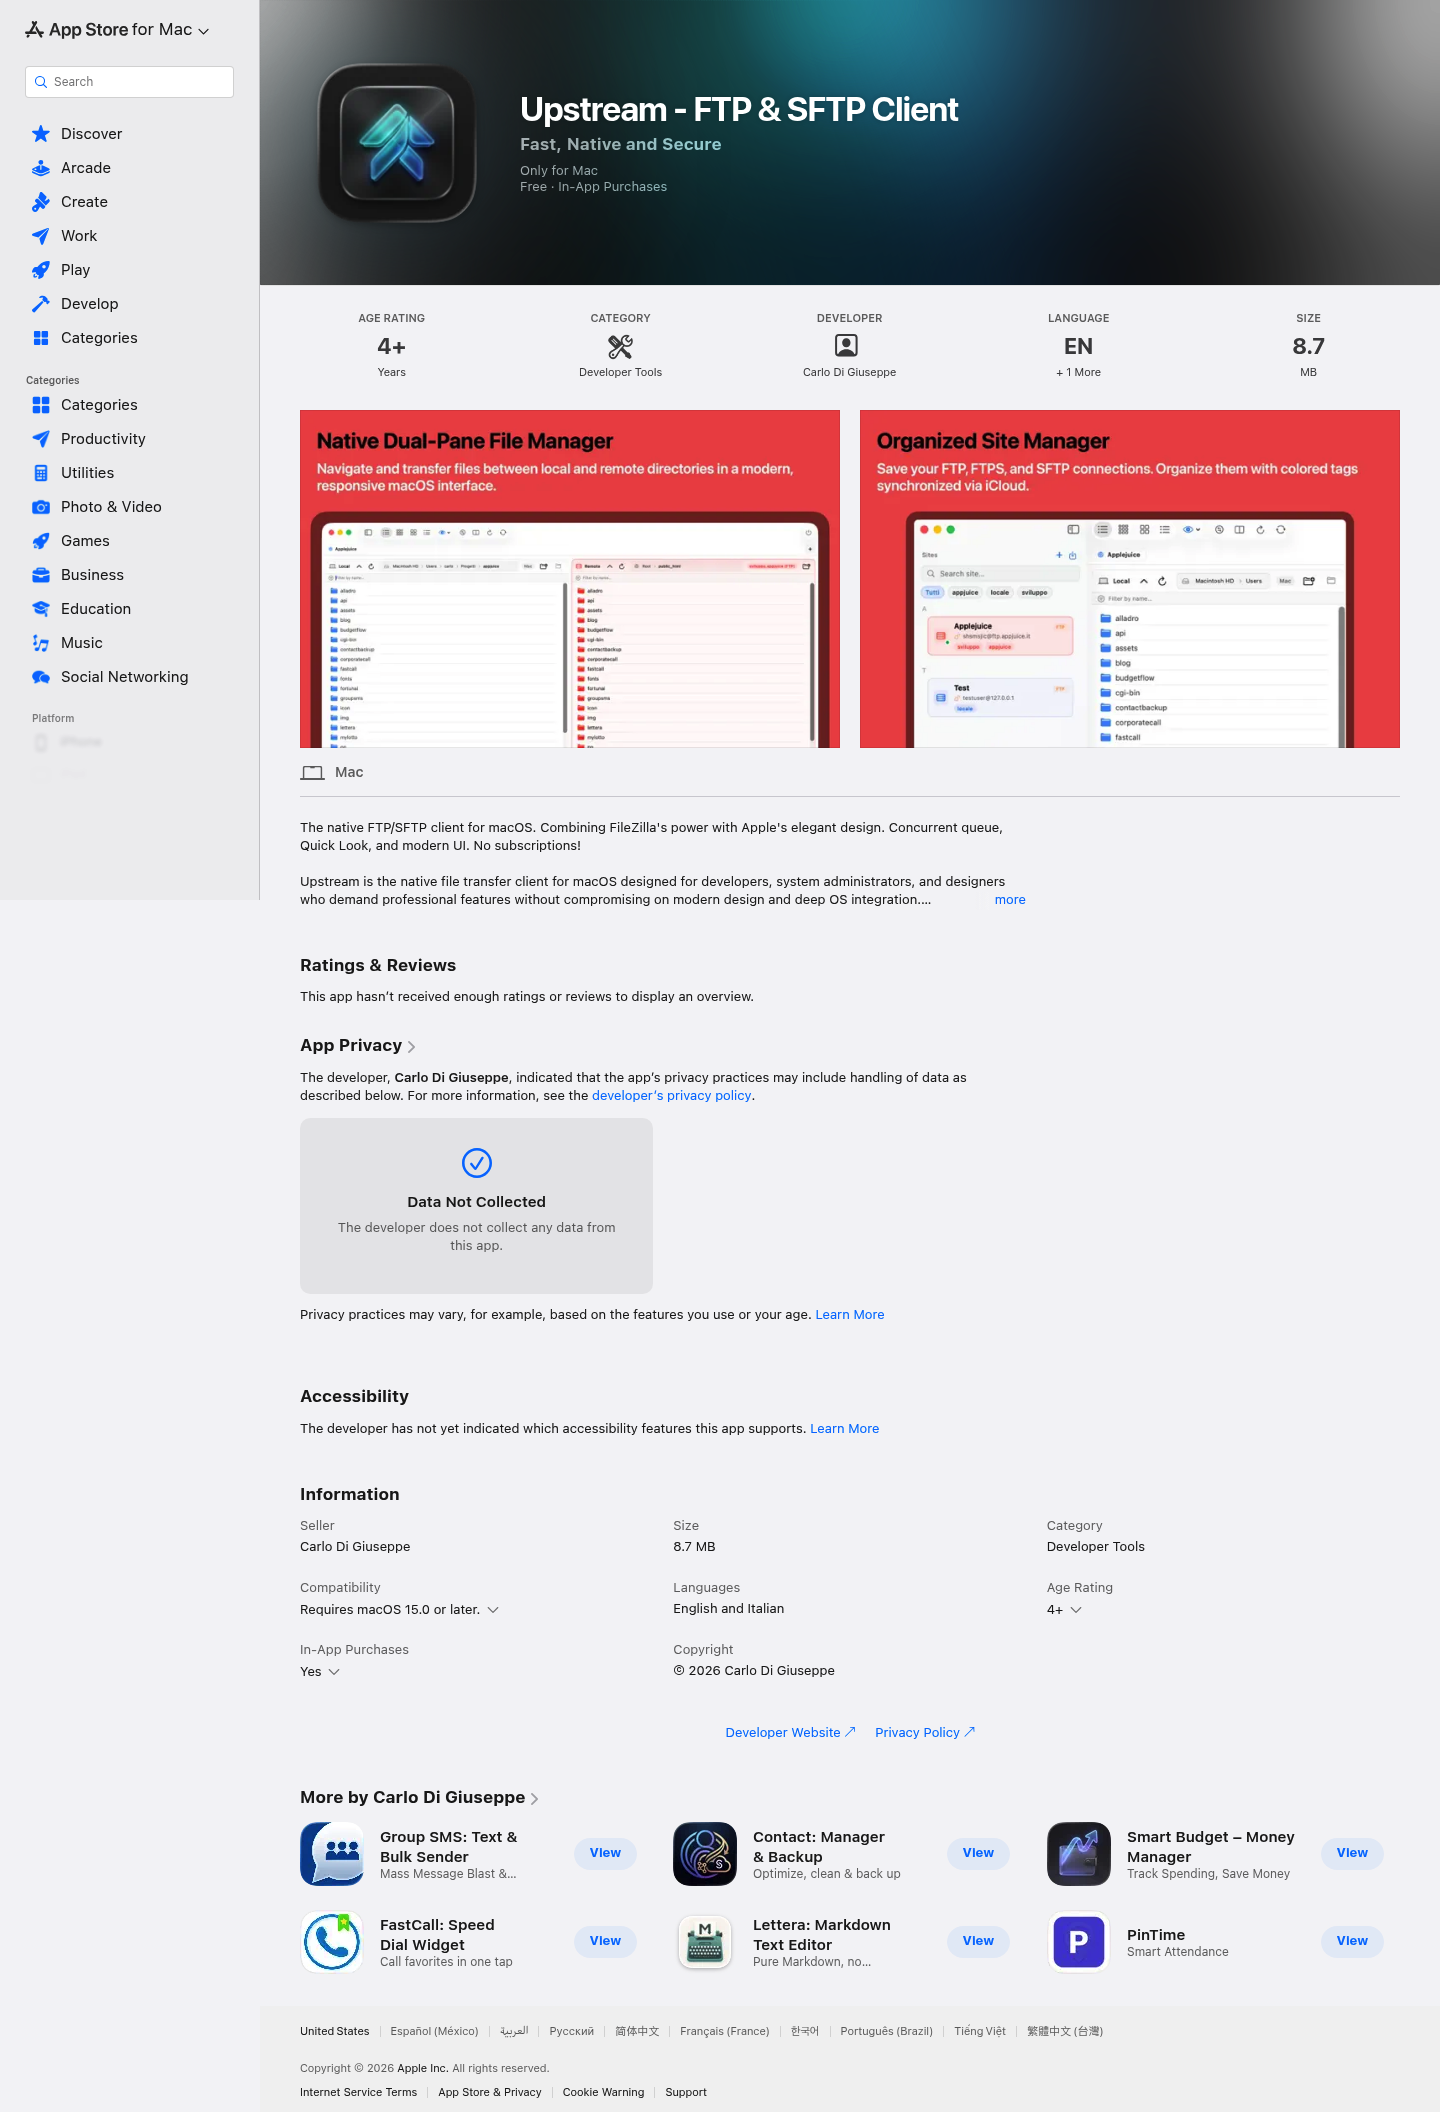The height and width of the screenshot is (2112, 1440).
Task: Expand description with the more link
Action: 1010,900
